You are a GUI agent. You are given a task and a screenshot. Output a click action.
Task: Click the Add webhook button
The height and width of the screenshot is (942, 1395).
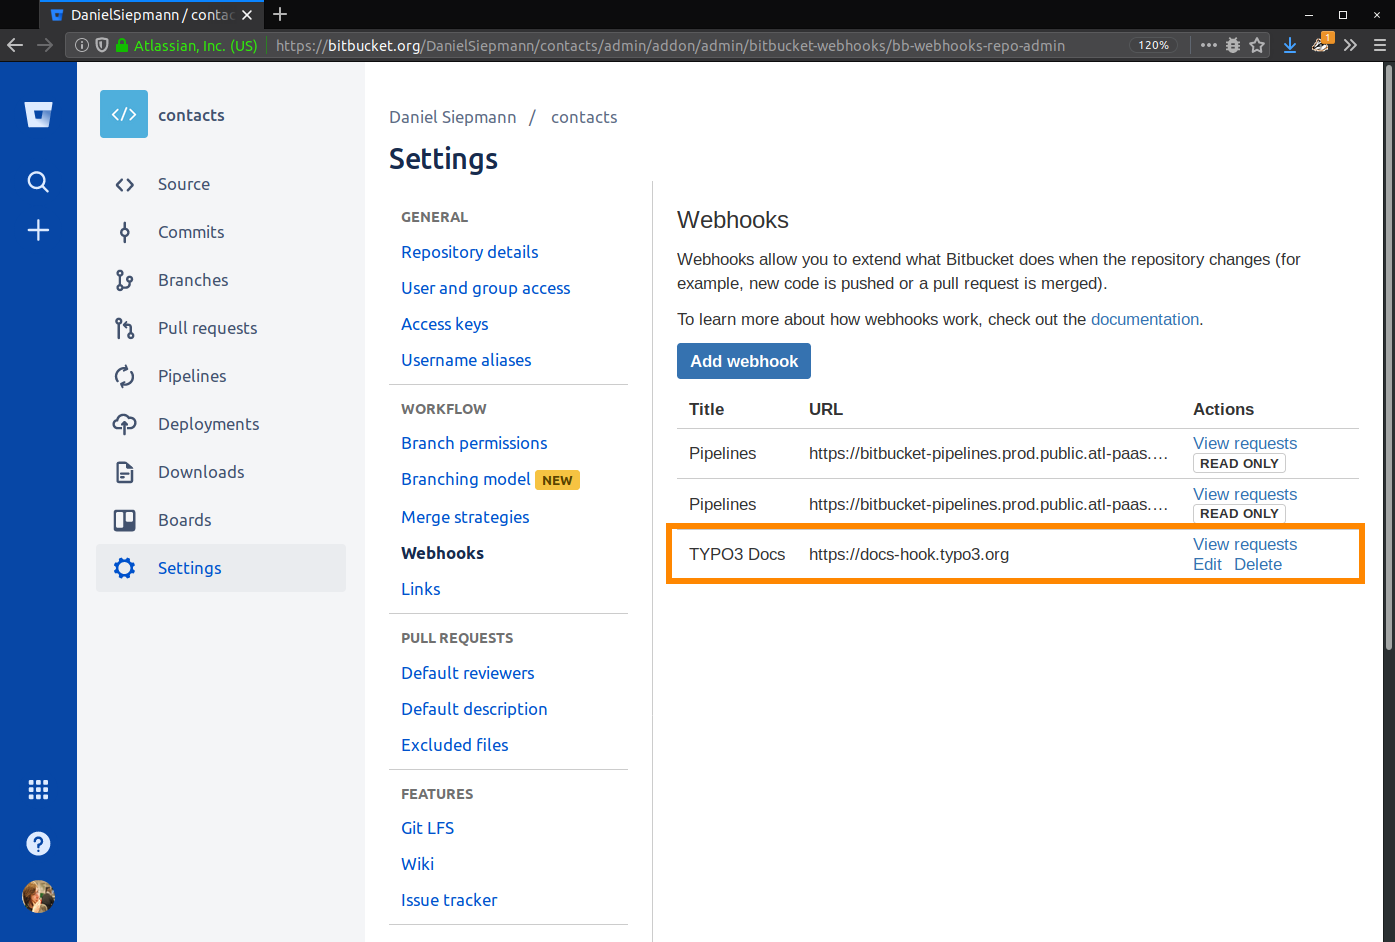pyautogui.click(x=744, y=361)
